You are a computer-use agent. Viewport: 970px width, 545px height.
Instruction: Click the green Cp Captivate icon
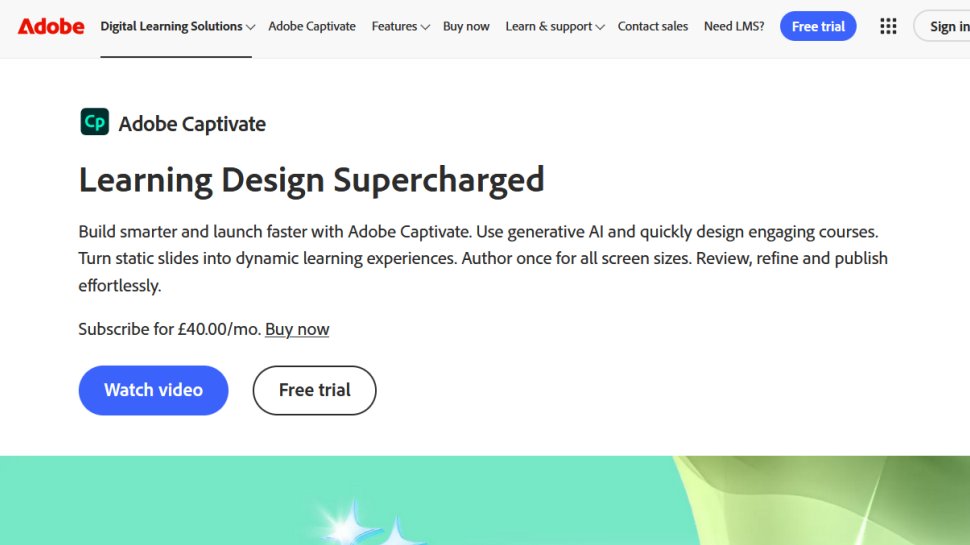pos(95,122)
